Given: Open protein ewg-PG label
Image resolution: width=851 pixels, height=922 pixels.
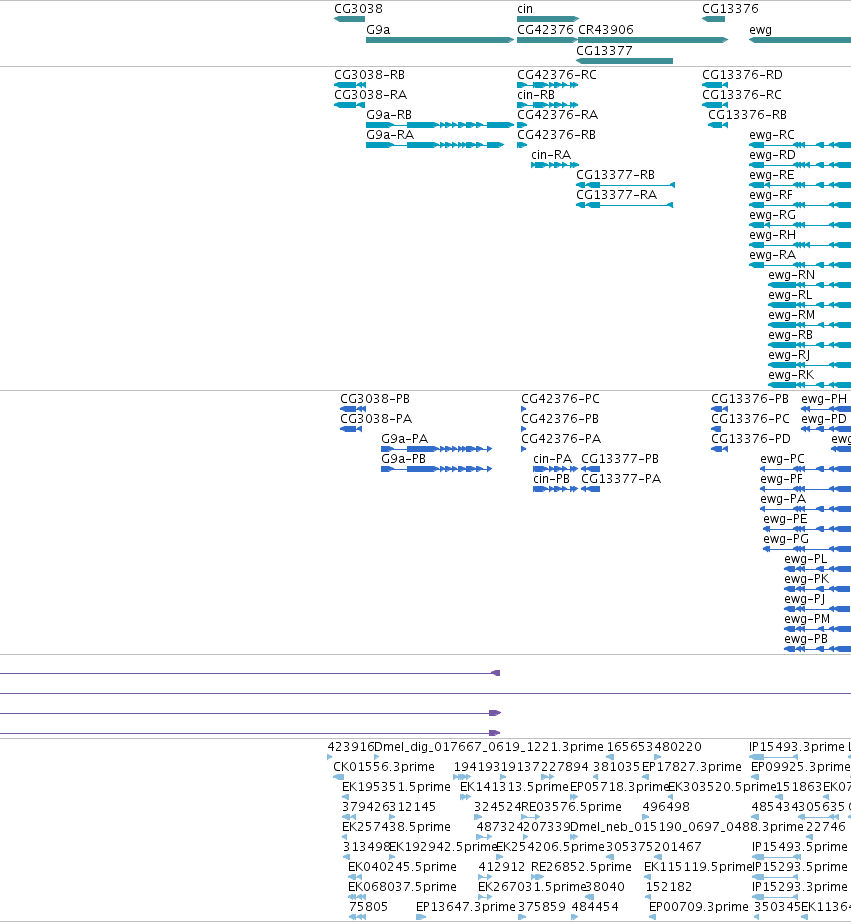Looking at the screenshot, I should (786, 539).
